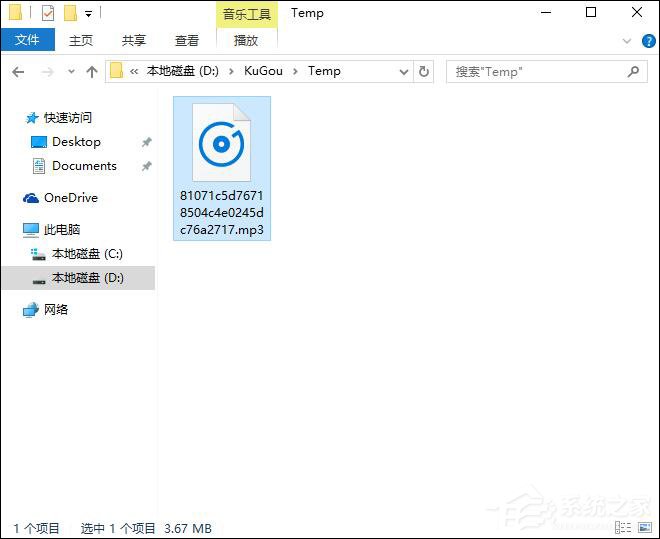Select 本地磁盘 (D:) in navigation pane
Screen dimensions: 660x539
[78, 278]
